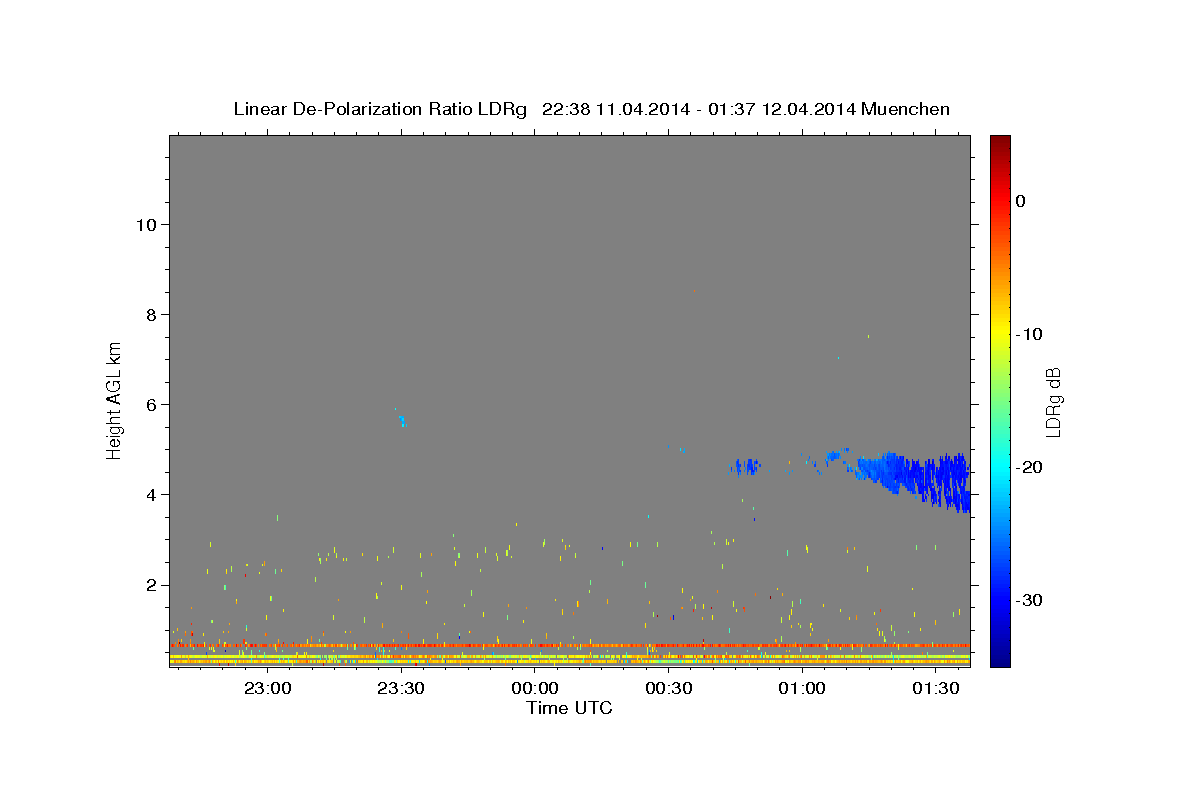This screenshot has height=800, width=1200.
Task: Click the light blue cloud segment near 01:07
Action: tap(838, 455)
